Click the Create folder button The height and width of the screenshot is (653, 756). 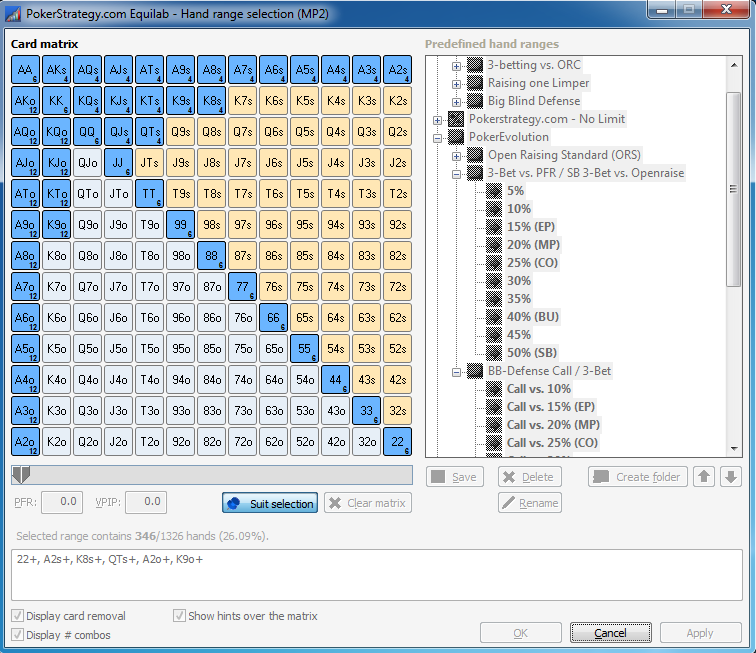(637, 477)
